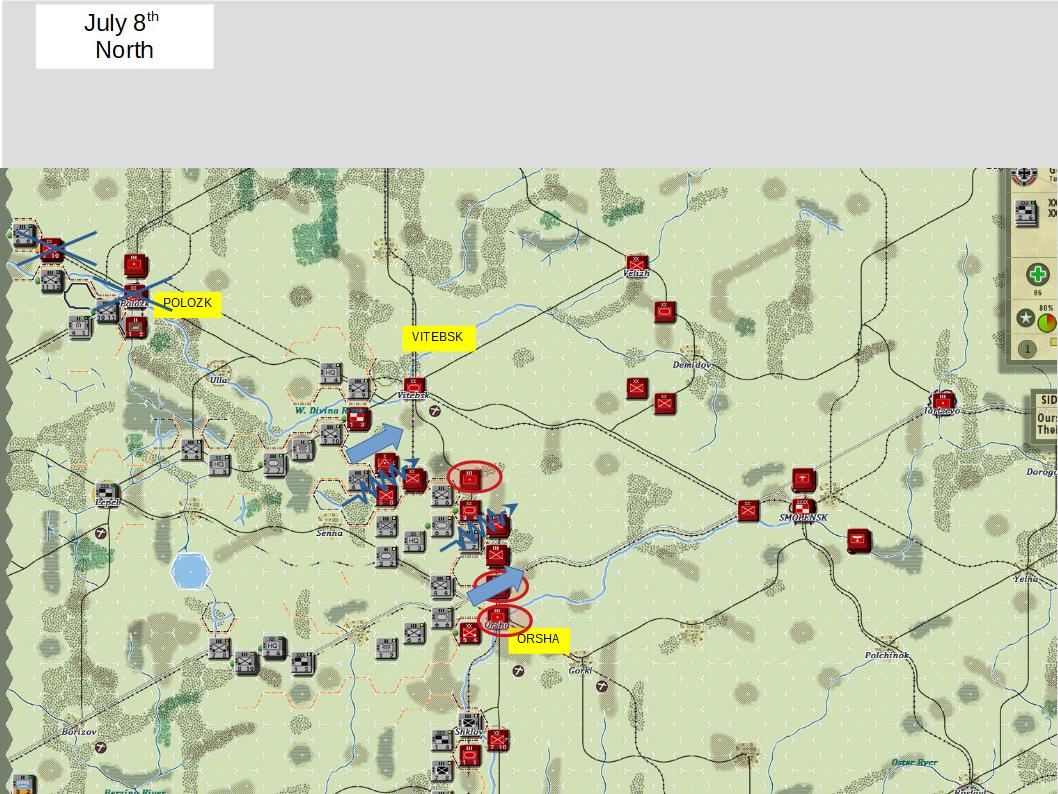Click the pickaxe rail icon near Borizov
This screenshot has width=1058, height=794.
coord(101,747)
